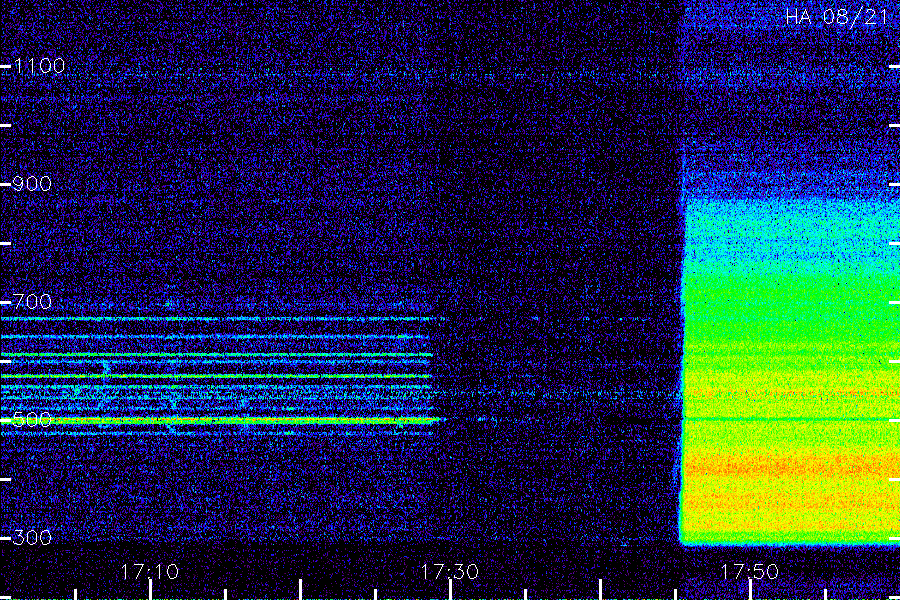The image size is (900, 600).
Task: Click the 17:30 time axis label
Action: (x=450, y=572)
